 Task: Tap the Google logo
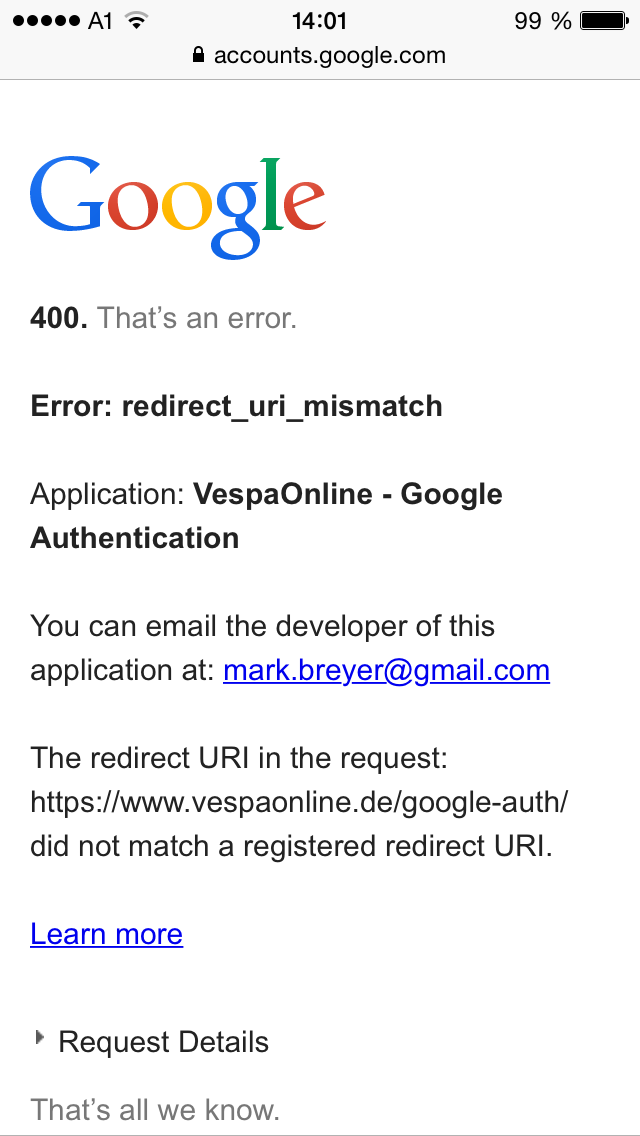(x=178, y=207)
